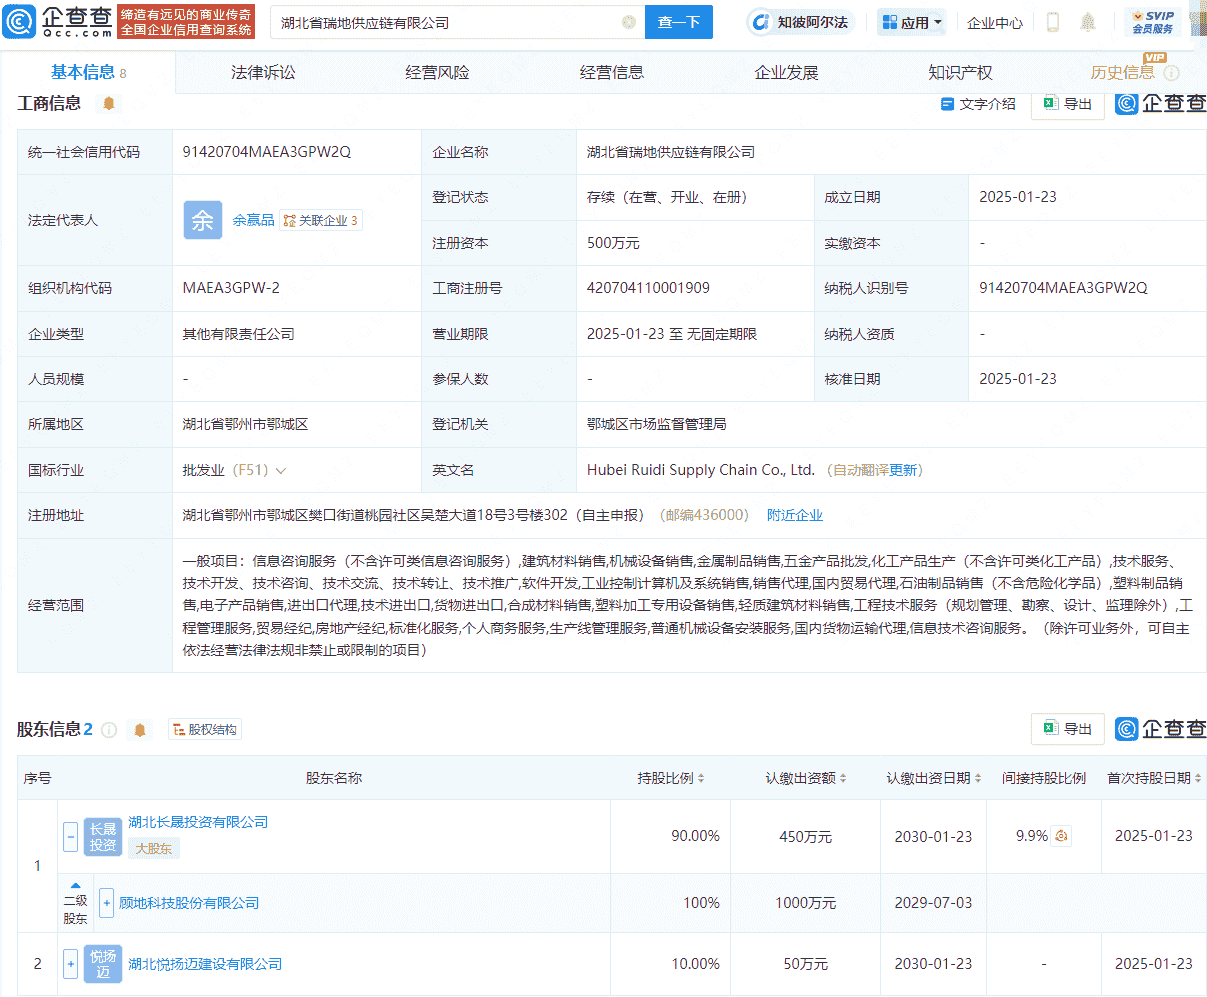Open the 附近企业 link
Image resolution: width=1207 pixels, height=997 pixels.
click(794, 514)
